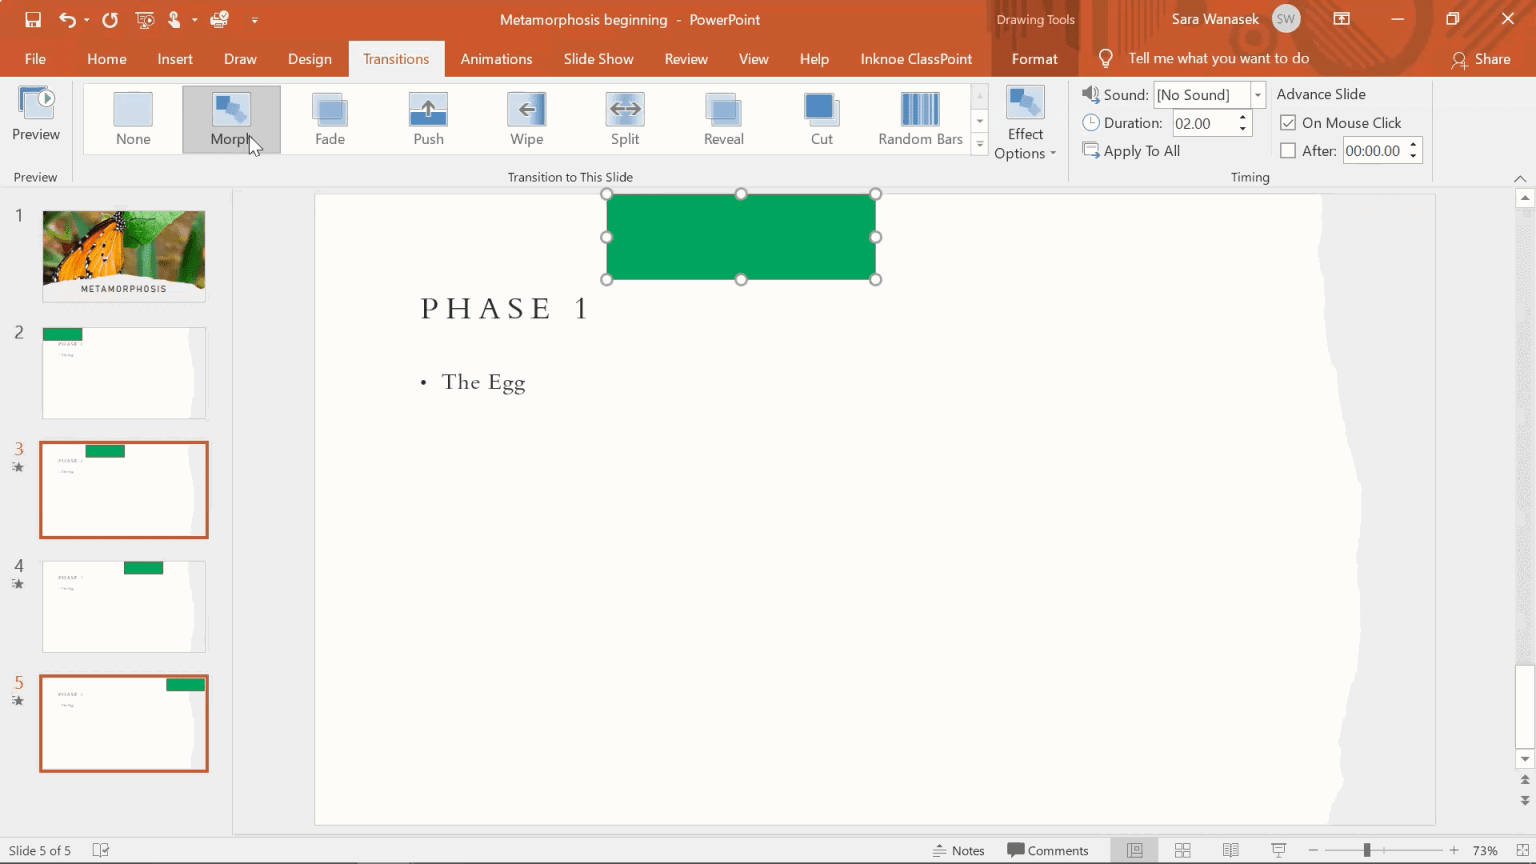Switch to the Animations tab
This screenshot has height=864, width=1536.
pos(496,58)
